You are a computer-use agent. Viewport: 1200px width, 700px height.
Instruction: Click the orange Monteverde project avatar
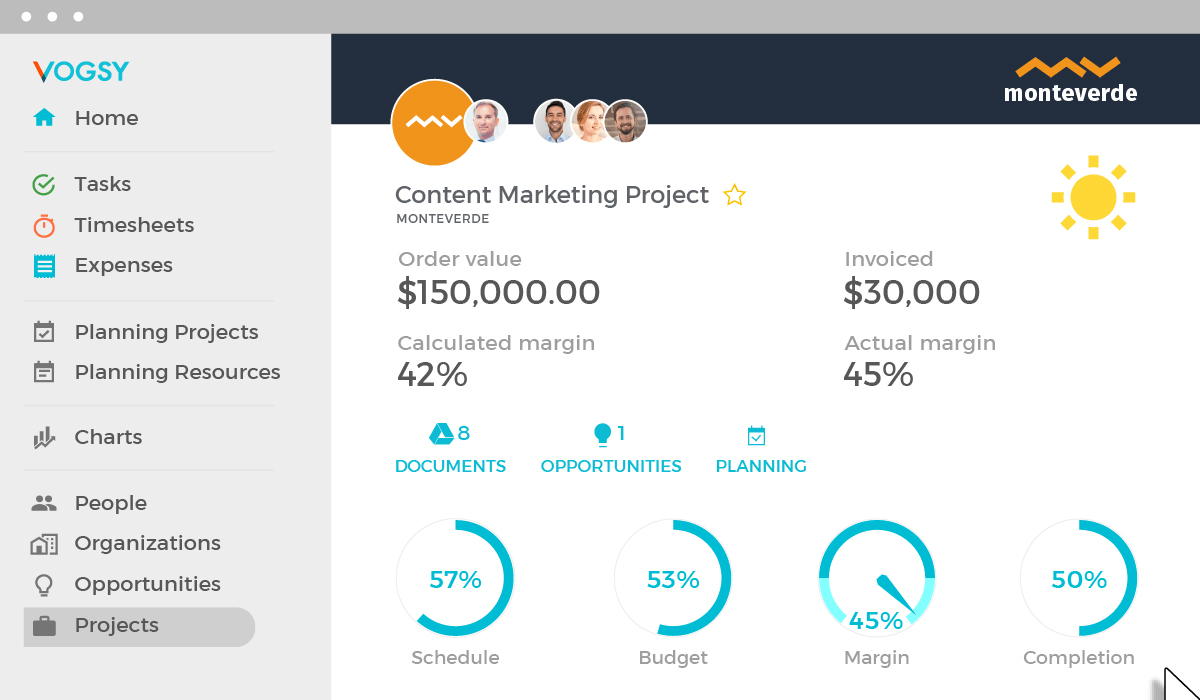[431, 123]
